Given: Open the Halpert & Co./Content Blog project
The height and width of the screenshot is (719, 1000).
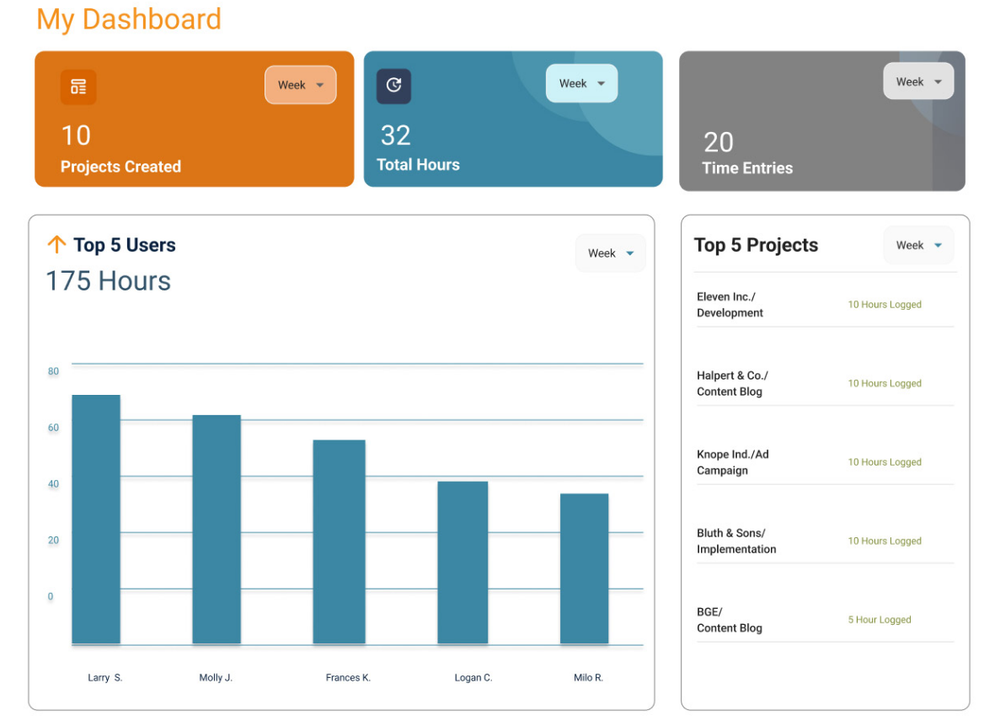Looking at the screenshot, I should click(732, 383).
